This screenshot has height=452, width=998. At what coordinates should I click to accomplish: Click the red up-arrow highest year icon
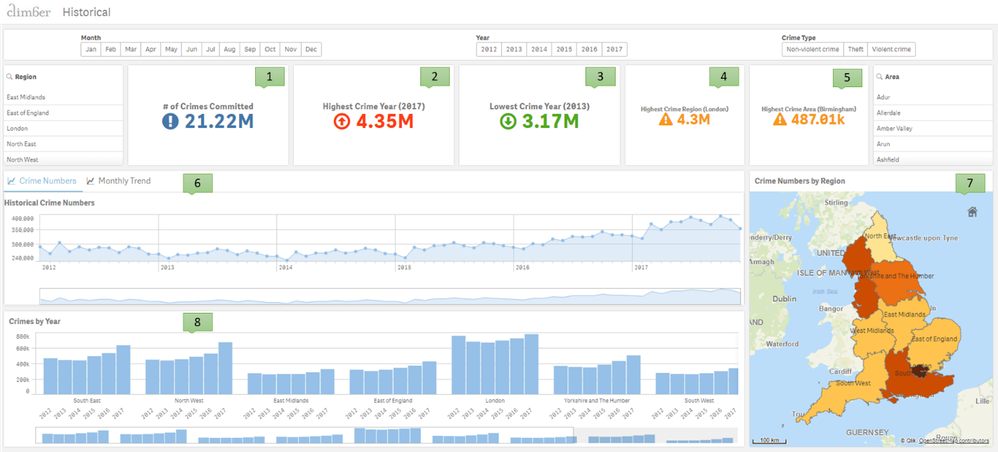tap(342, 121)
